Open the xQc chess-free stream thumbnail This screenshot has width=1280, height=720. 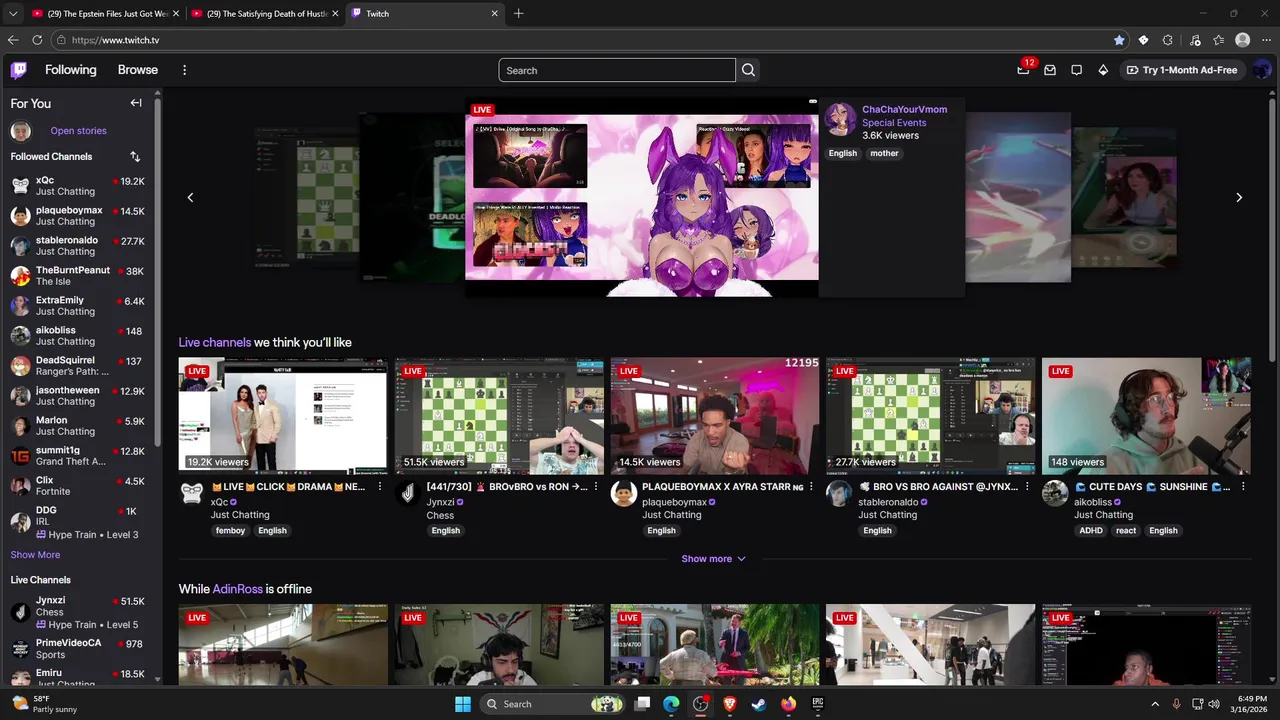coord(282,416)
